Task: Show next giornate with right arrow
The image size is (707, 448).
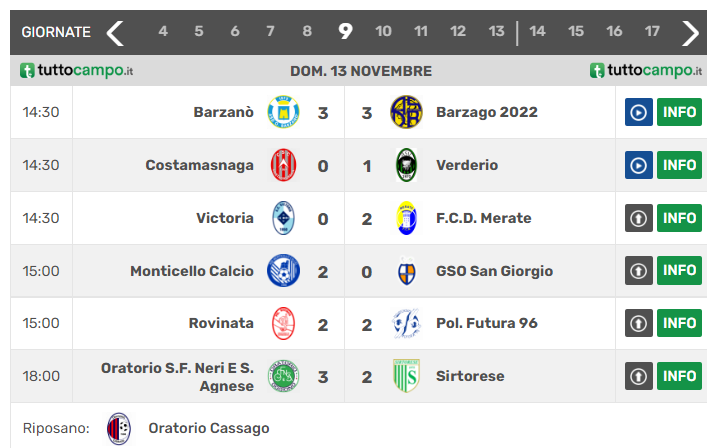Action: pyautogui.click(x=690, y=32)
